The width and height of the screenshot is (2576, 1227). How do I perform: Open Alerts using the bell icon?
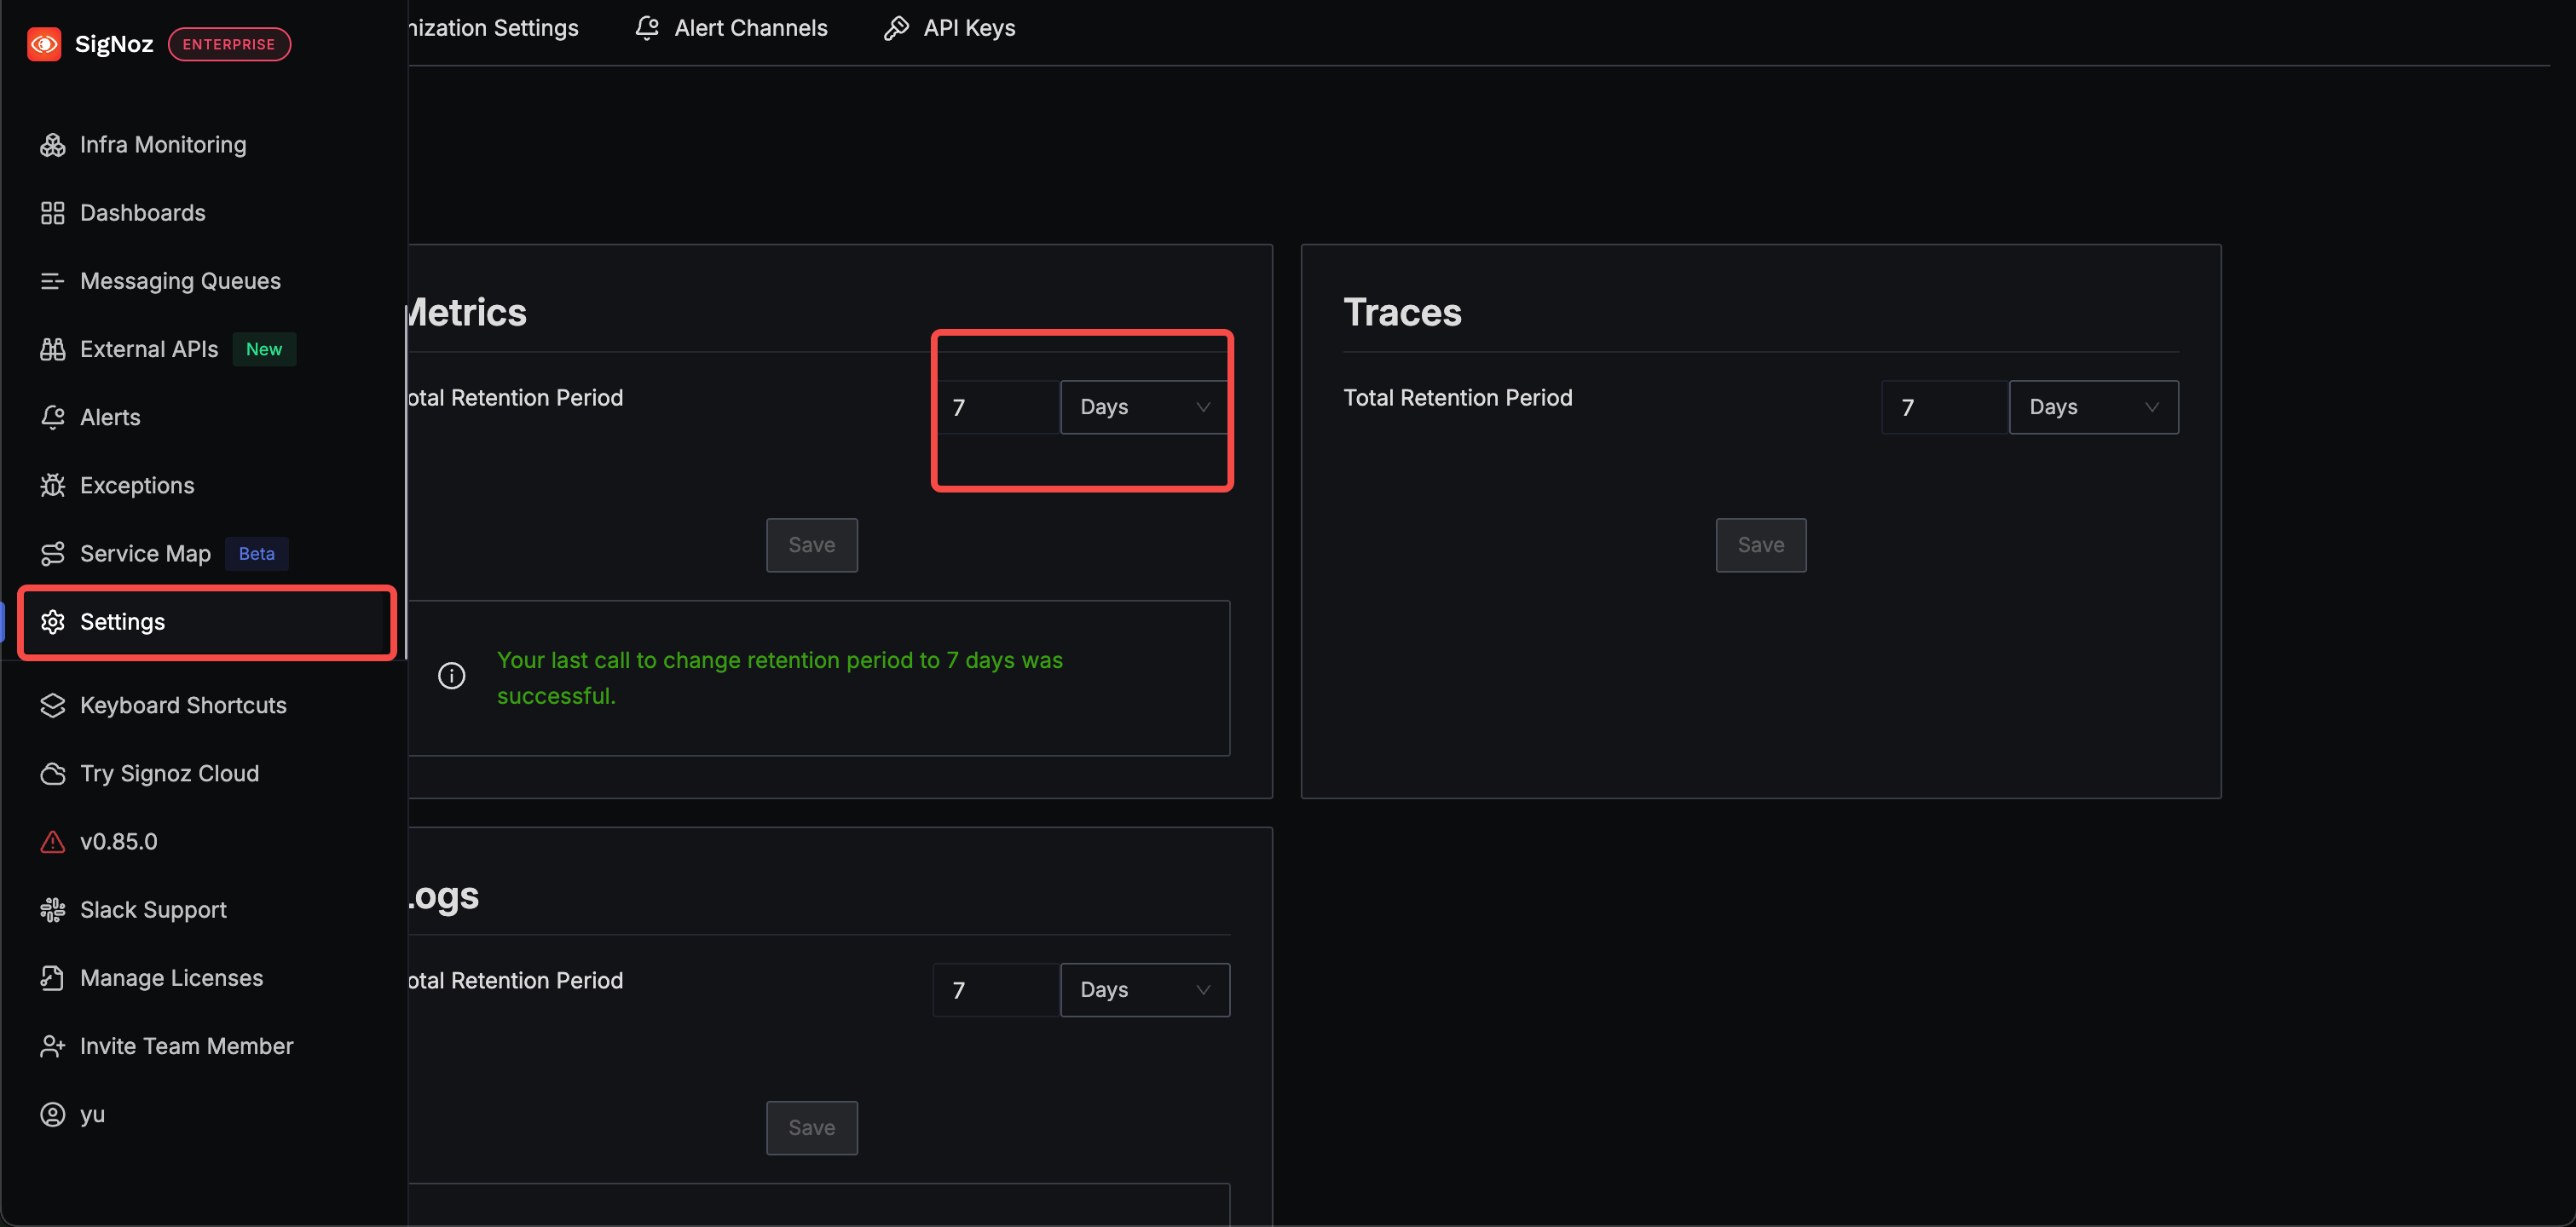click(x=52, y=417)
